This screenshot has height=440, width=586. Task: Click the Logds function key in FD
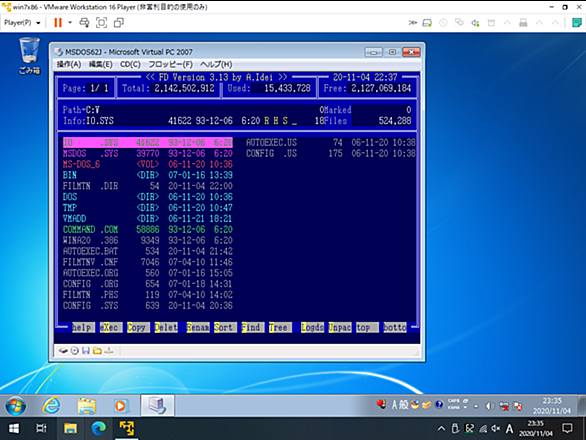(x=312, y=327)
